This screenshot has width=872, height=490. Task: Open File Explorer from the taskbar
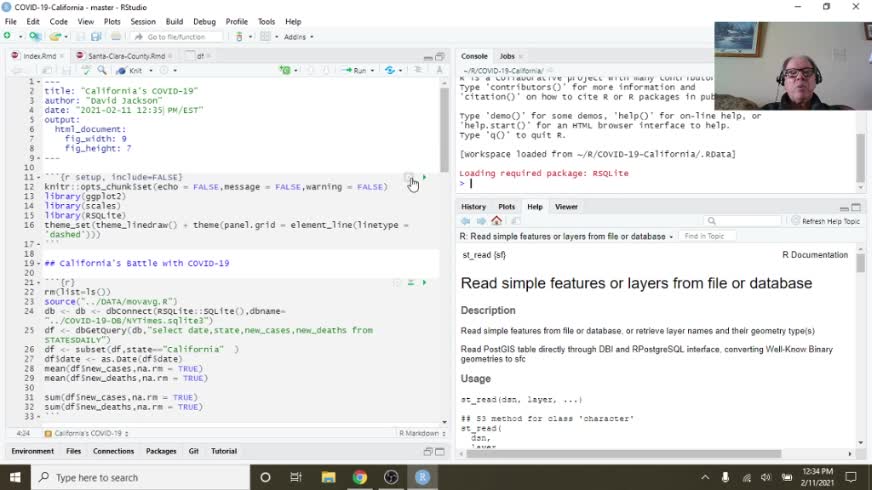(x=329, y=477)
